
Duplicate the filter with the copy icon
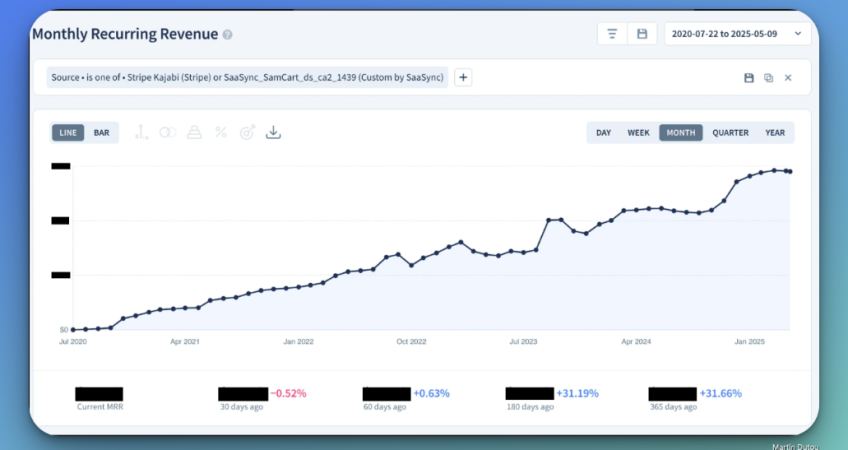click(768, 78)
